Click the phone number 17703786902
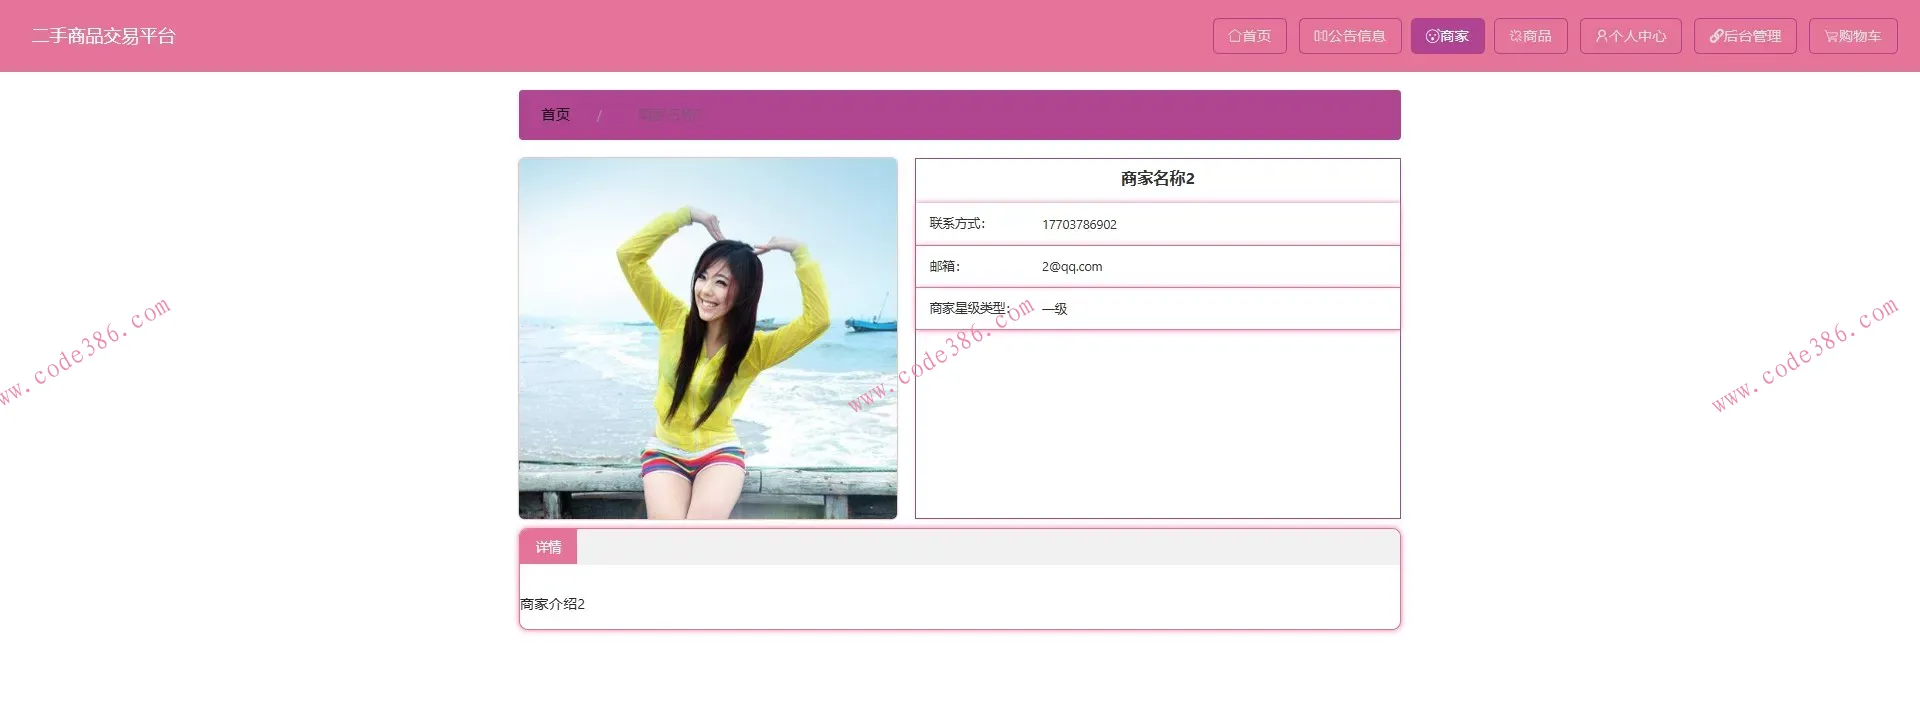 coord(1079,225)
